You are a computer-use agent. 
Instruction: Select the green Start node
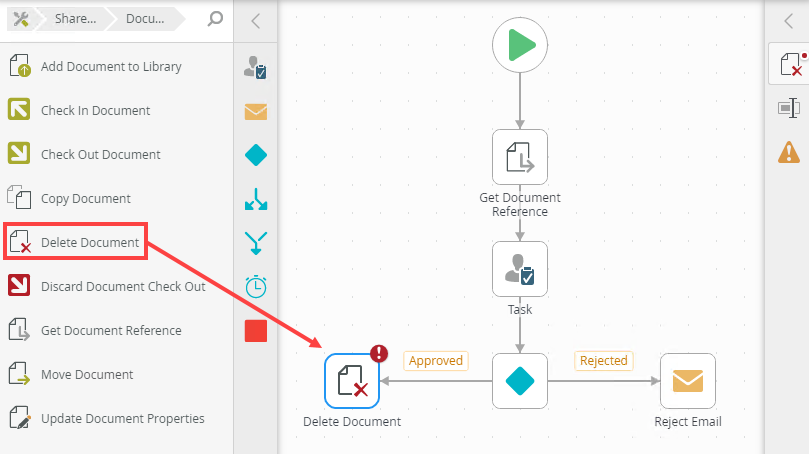pyautogui.click(x=520, y=45)
